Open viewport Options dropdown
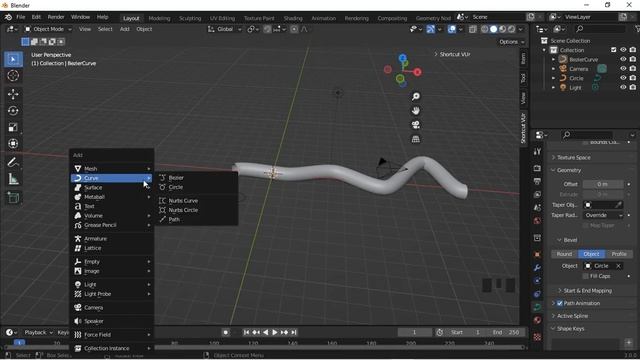This screenshot has height=360, width=640. coord(511,42)
